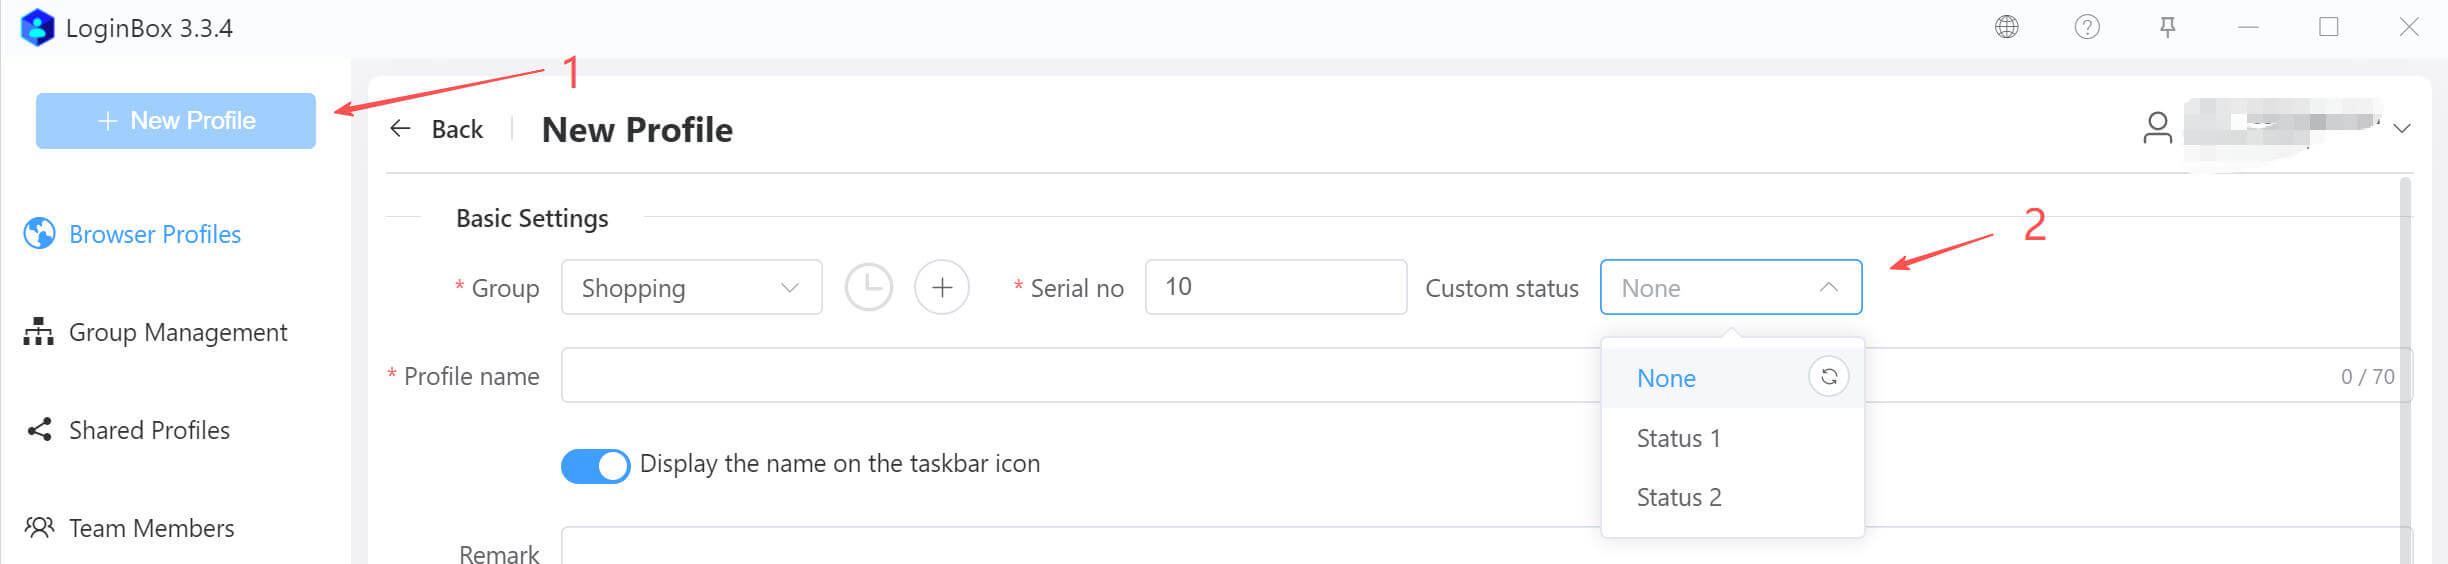
Task: Choose Status 1 from the dropdown list
Action: point(1678,438)
